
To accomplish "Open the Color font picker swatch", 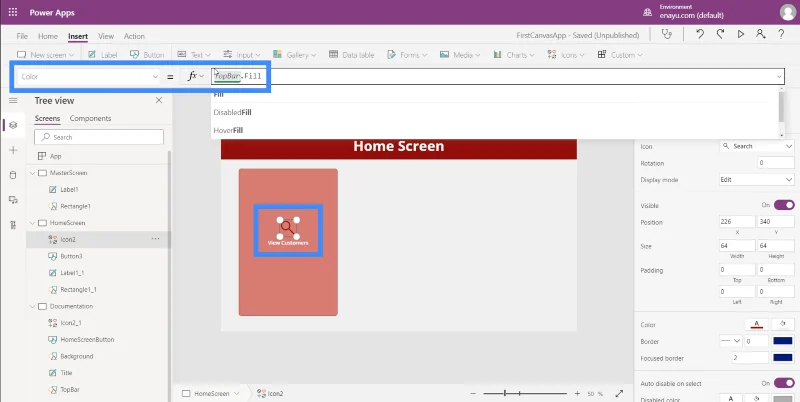I will coord(757,324).
